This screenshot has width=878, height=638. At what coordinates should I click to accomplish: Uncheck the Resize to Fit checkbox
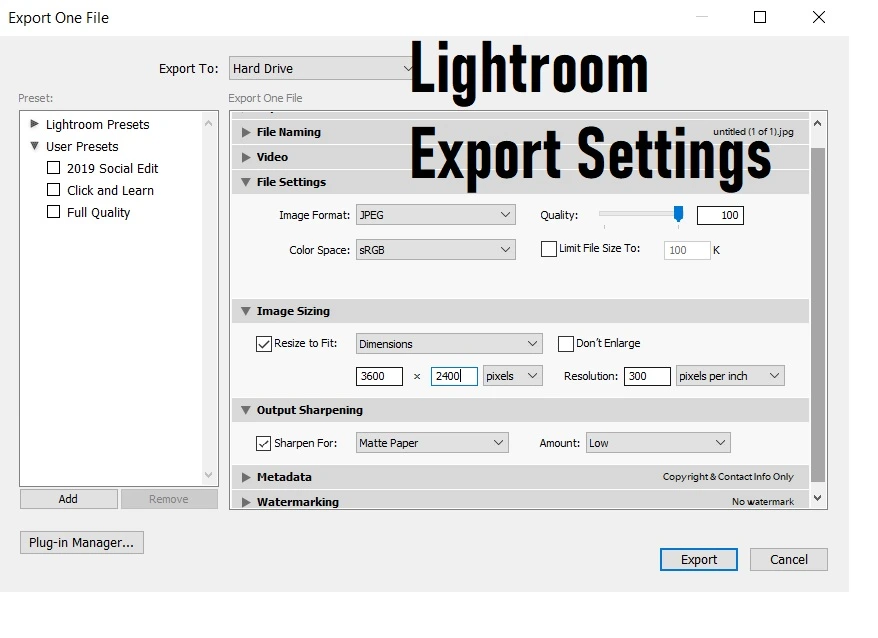[x=264, y=343]
